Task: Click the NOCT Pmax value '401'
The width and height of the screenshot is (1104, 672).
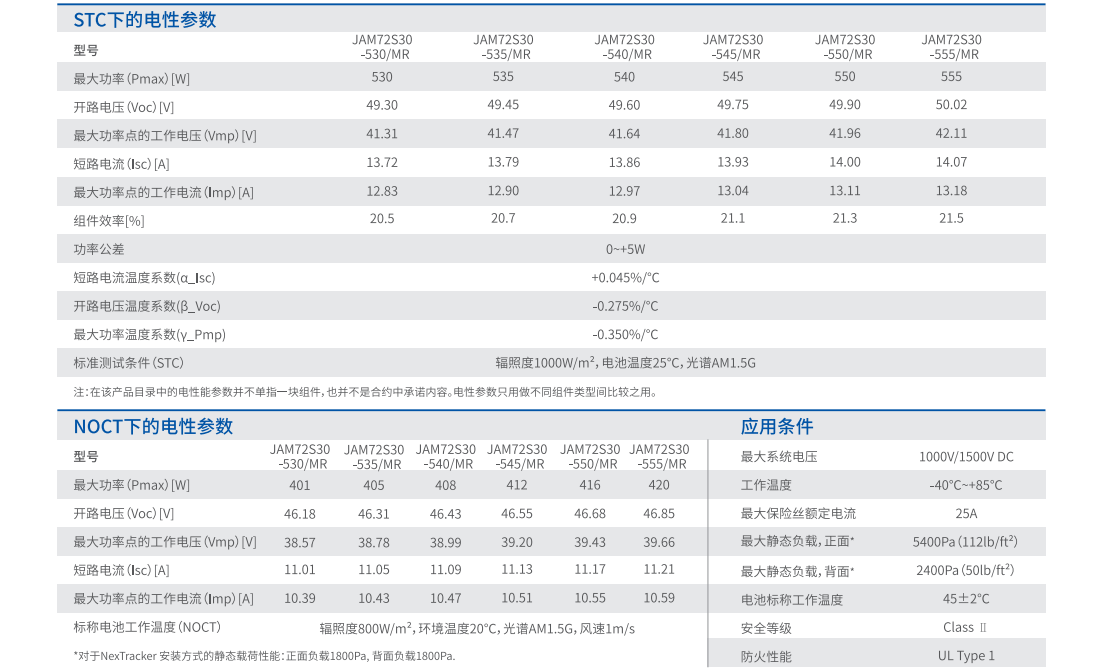Action: [x=300, y=485]
